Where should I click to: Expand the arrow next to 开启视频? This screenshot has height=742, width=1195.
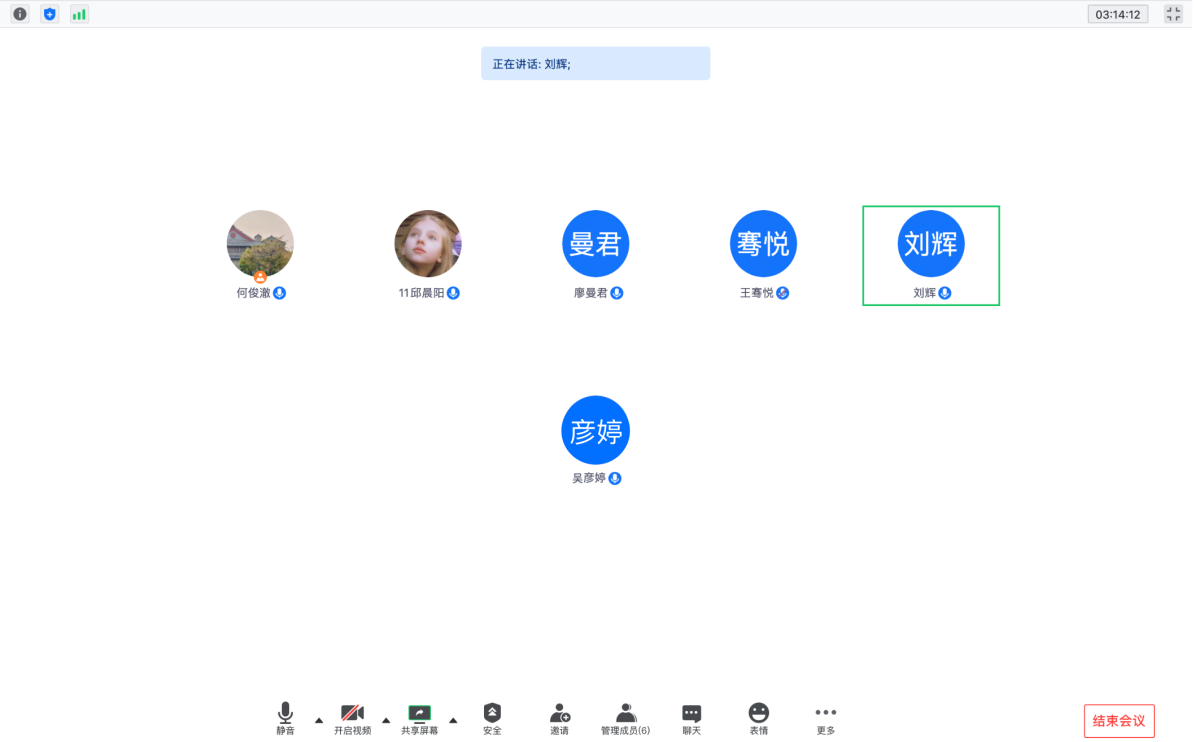(386, 720)
